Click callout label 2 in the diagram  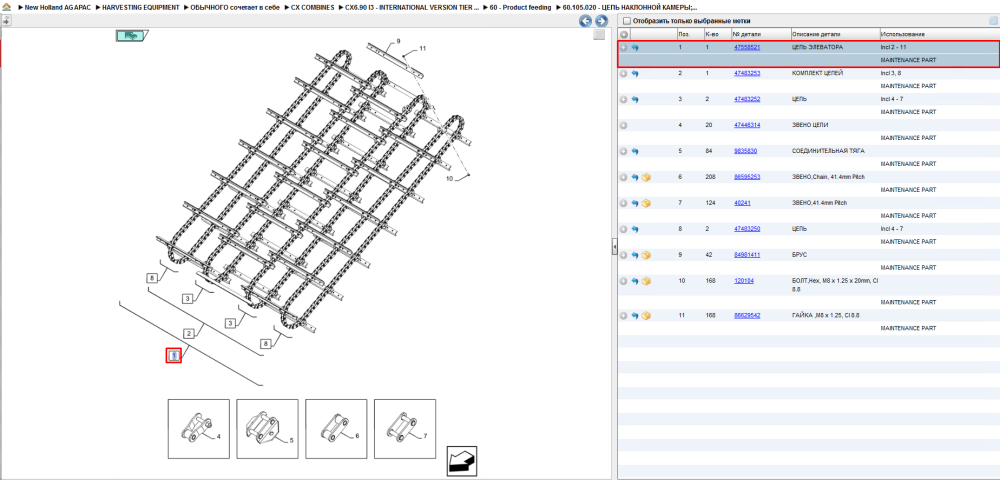(x=189, y=333)
